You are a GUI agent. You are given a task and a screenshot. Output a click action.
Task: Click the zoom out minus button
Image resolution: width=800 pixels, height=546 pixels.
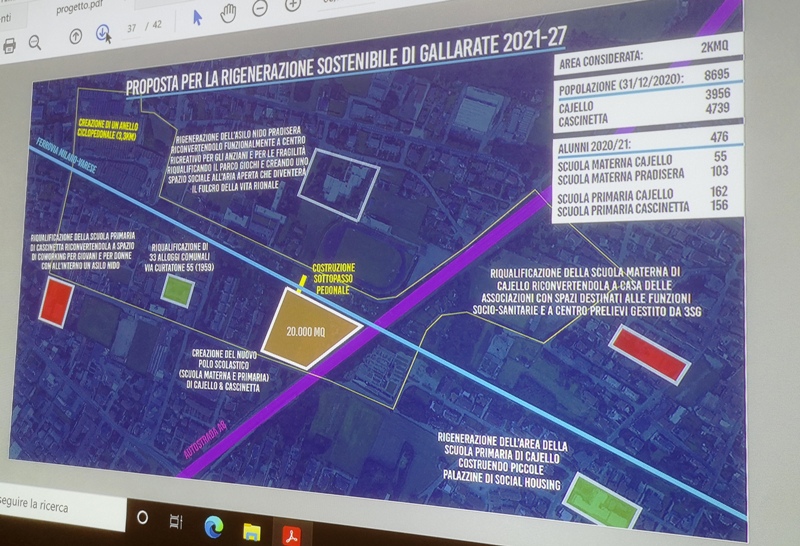pyautogui.click(x=260, y=8)
